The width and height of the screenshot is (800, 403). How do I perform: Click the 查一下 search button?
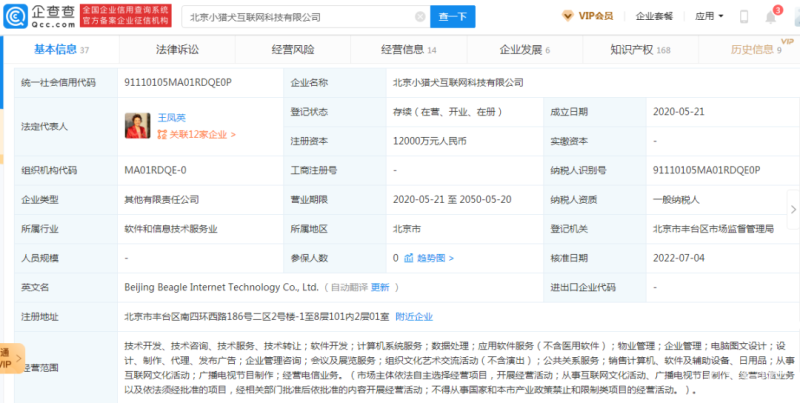click(453, 17)
